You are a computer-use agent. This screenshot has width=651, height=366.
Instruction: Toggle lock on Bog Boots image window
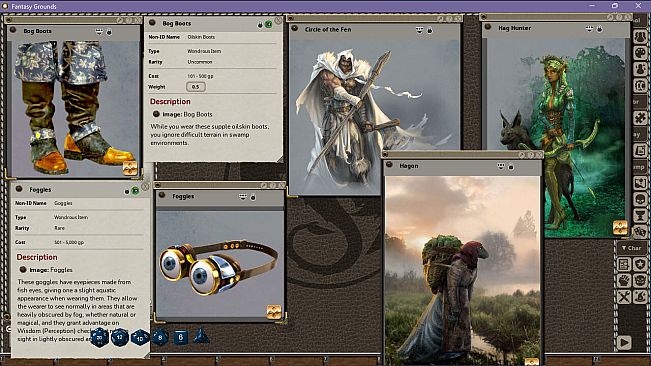click(109, 32)
